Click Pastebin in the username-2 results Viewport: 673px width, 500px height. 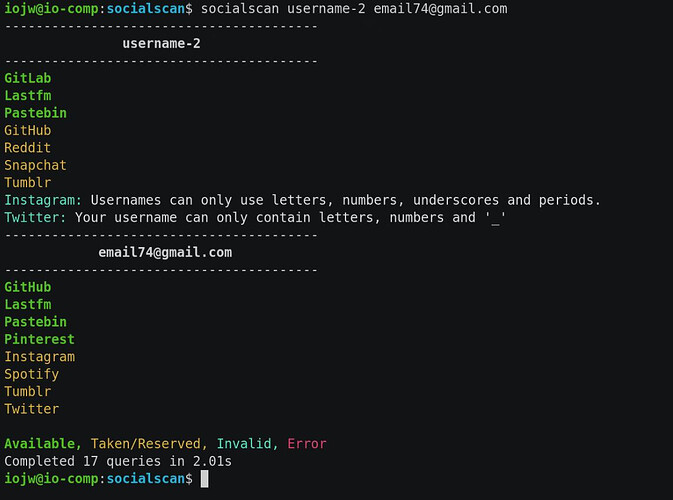point(35,113)
